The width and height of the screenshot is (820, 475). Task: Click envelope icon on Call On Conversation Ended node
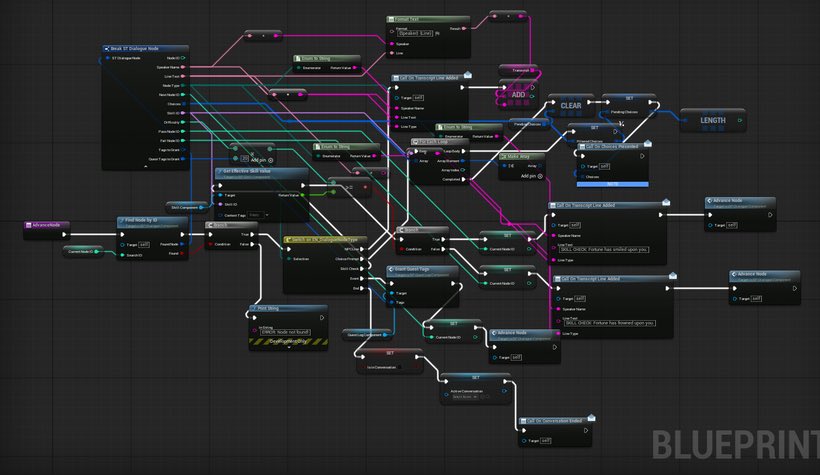click(x=591, y=417)
